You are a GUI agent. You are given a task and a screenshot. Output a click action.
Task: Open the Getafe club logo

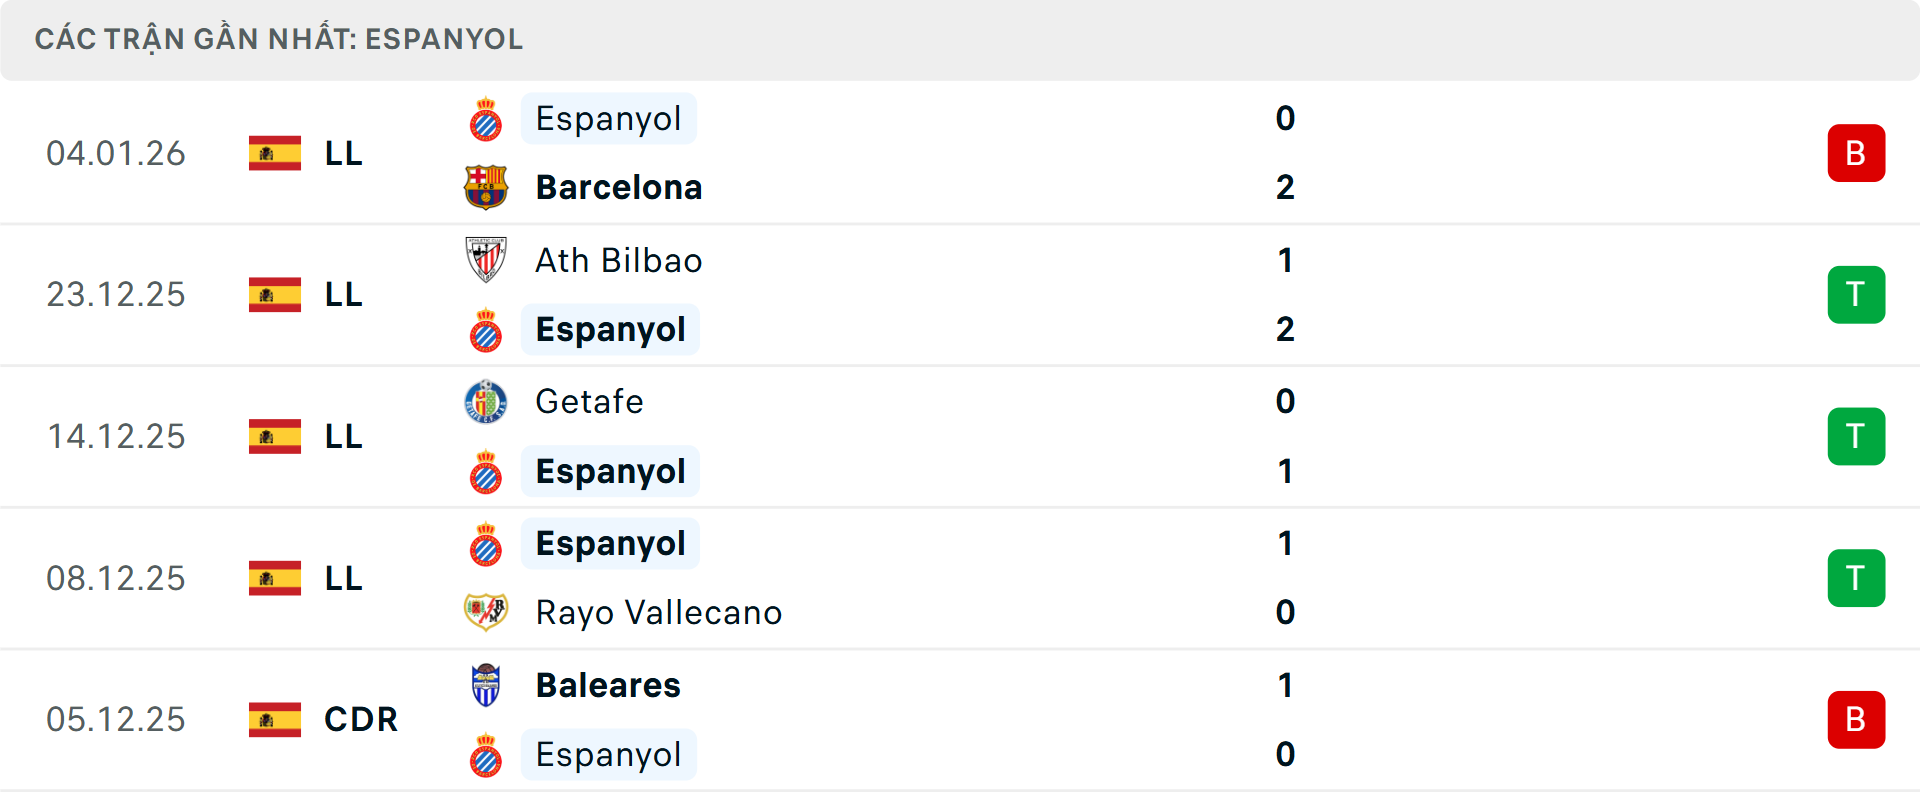pos(487,401)
